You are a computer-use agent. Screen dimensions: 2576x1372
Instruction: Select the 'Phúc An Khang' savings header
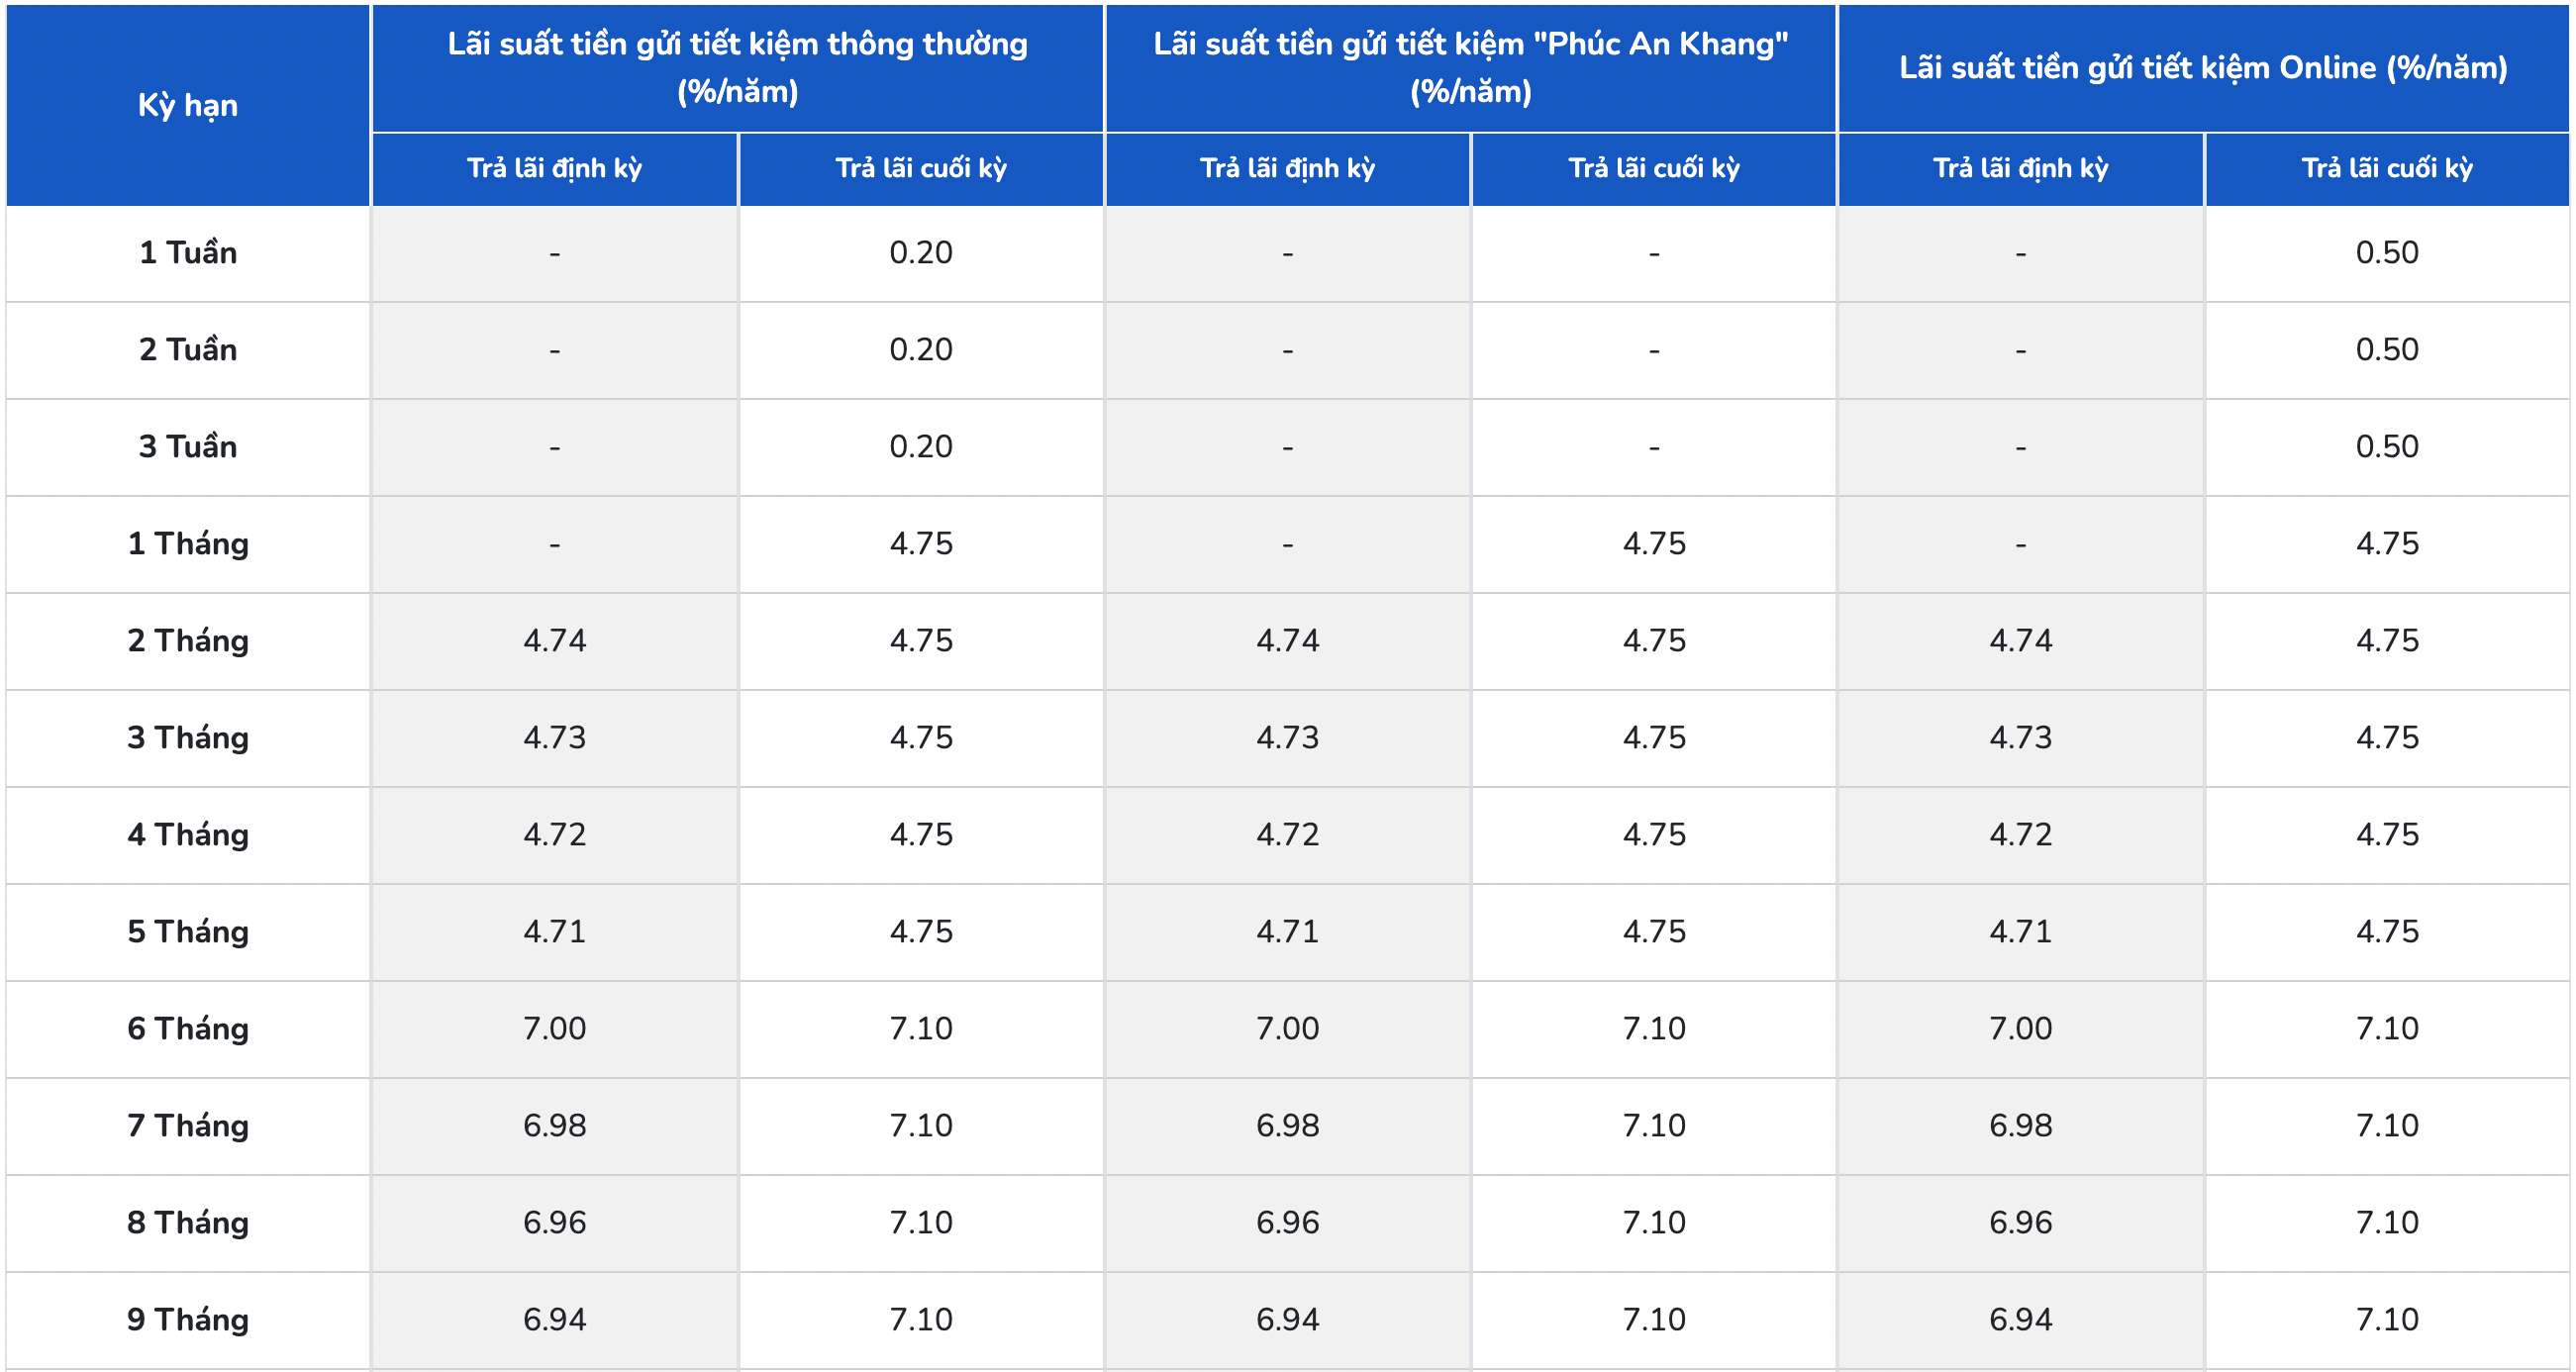click(1470, 67)
